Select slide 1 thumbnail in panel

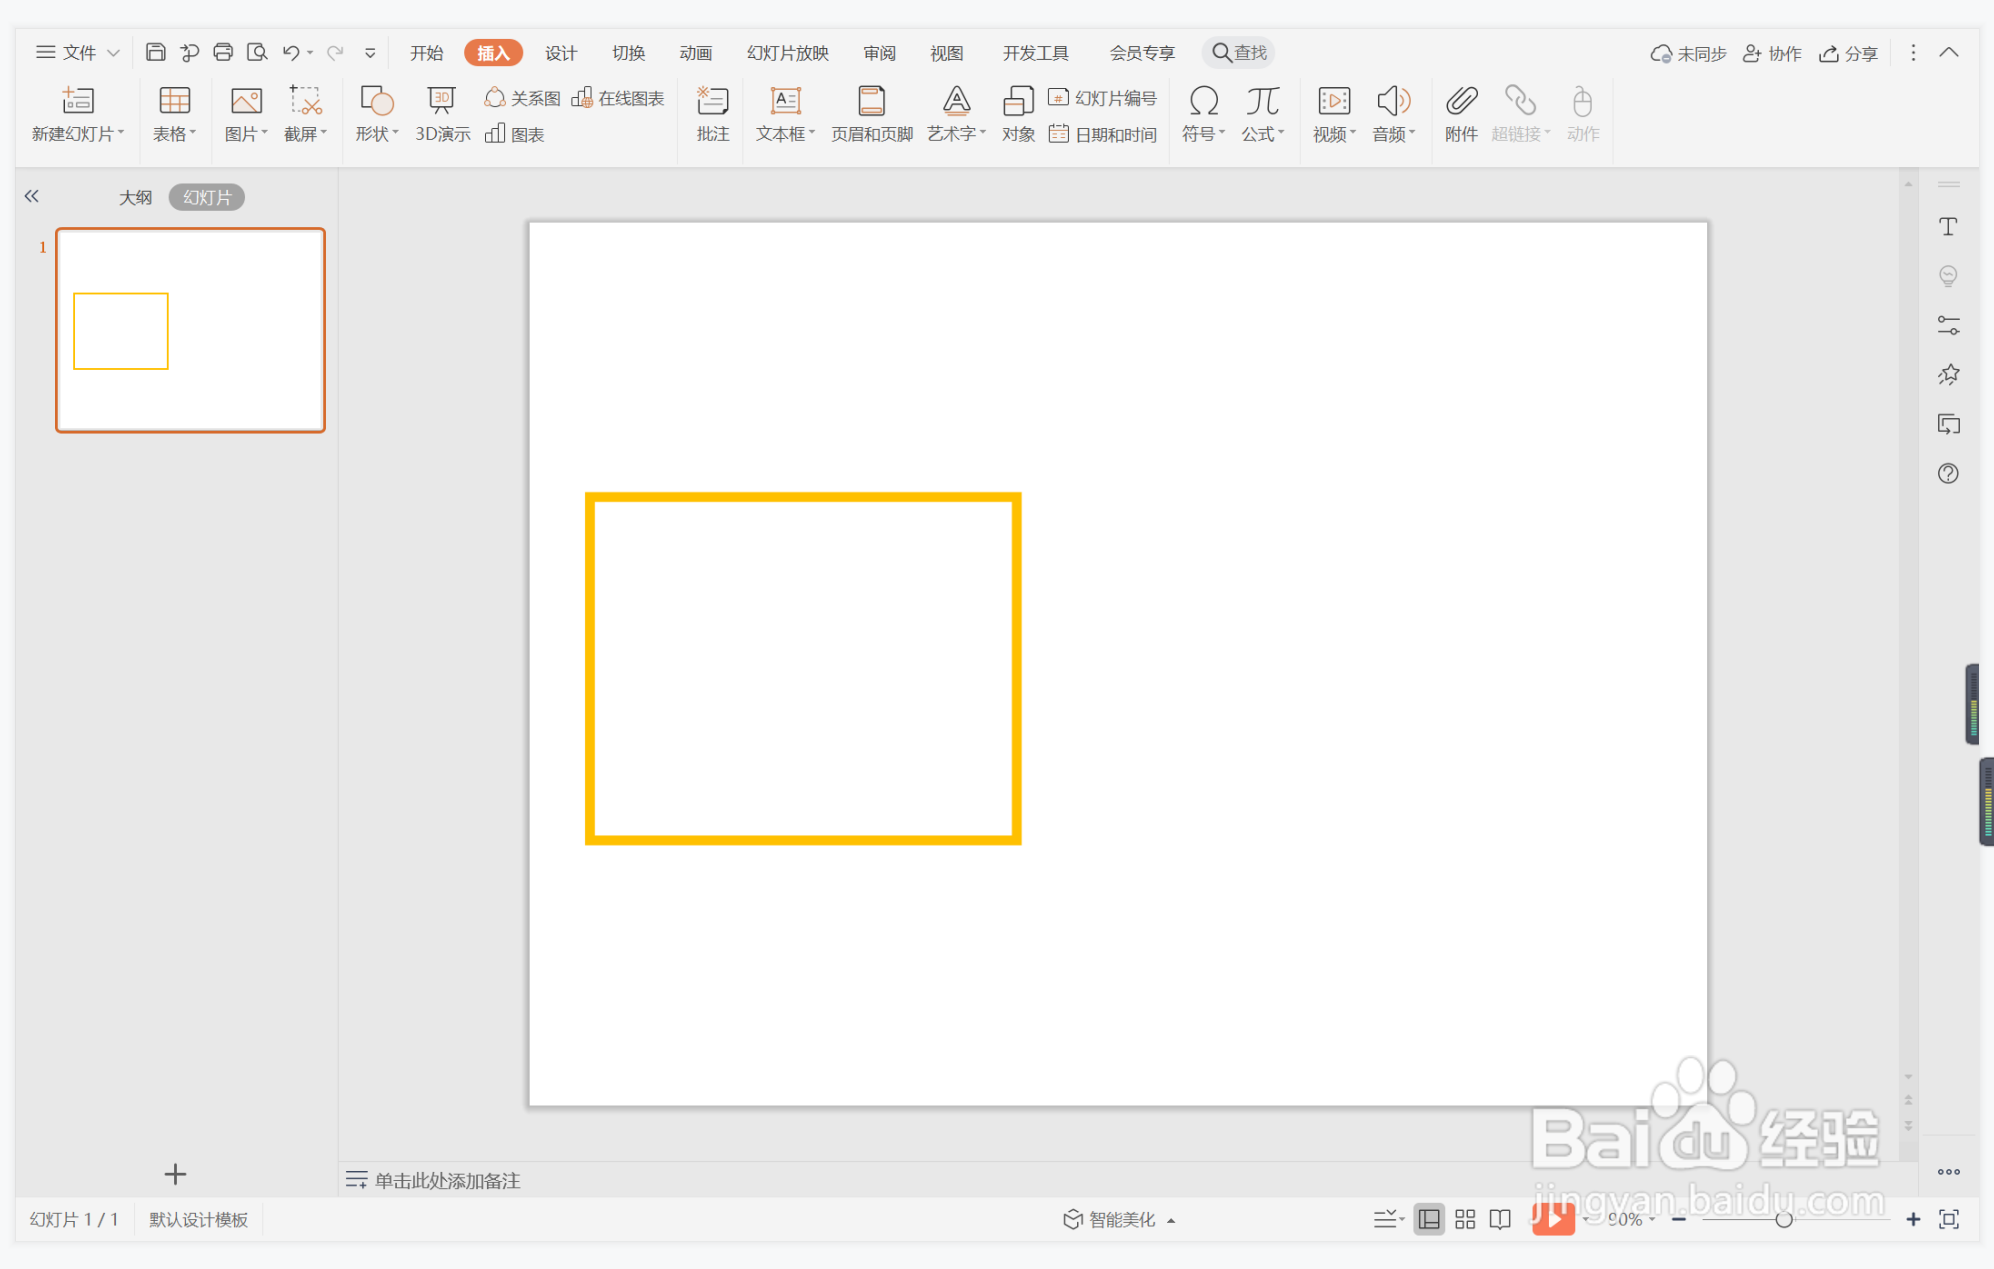tap(190, 330)
